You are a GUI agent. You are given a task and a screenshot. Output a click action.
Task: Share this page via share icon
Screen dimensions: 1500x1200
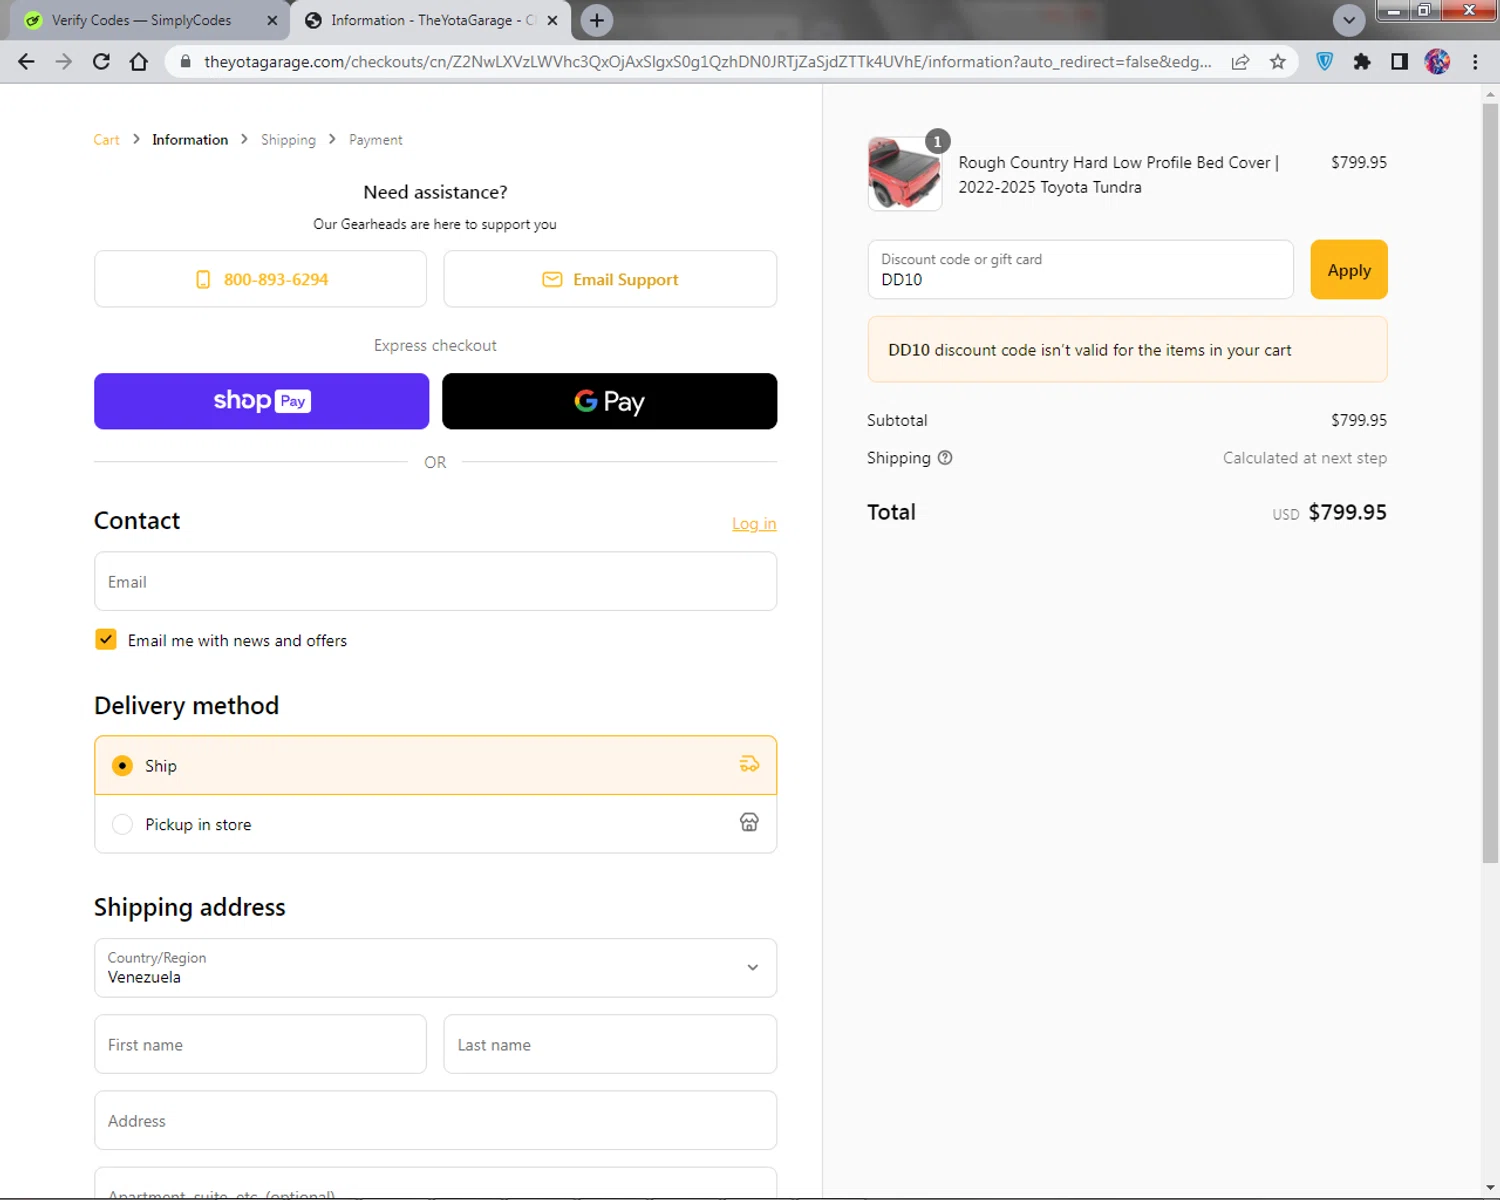pyautogui.click(x=1240, y=62)
